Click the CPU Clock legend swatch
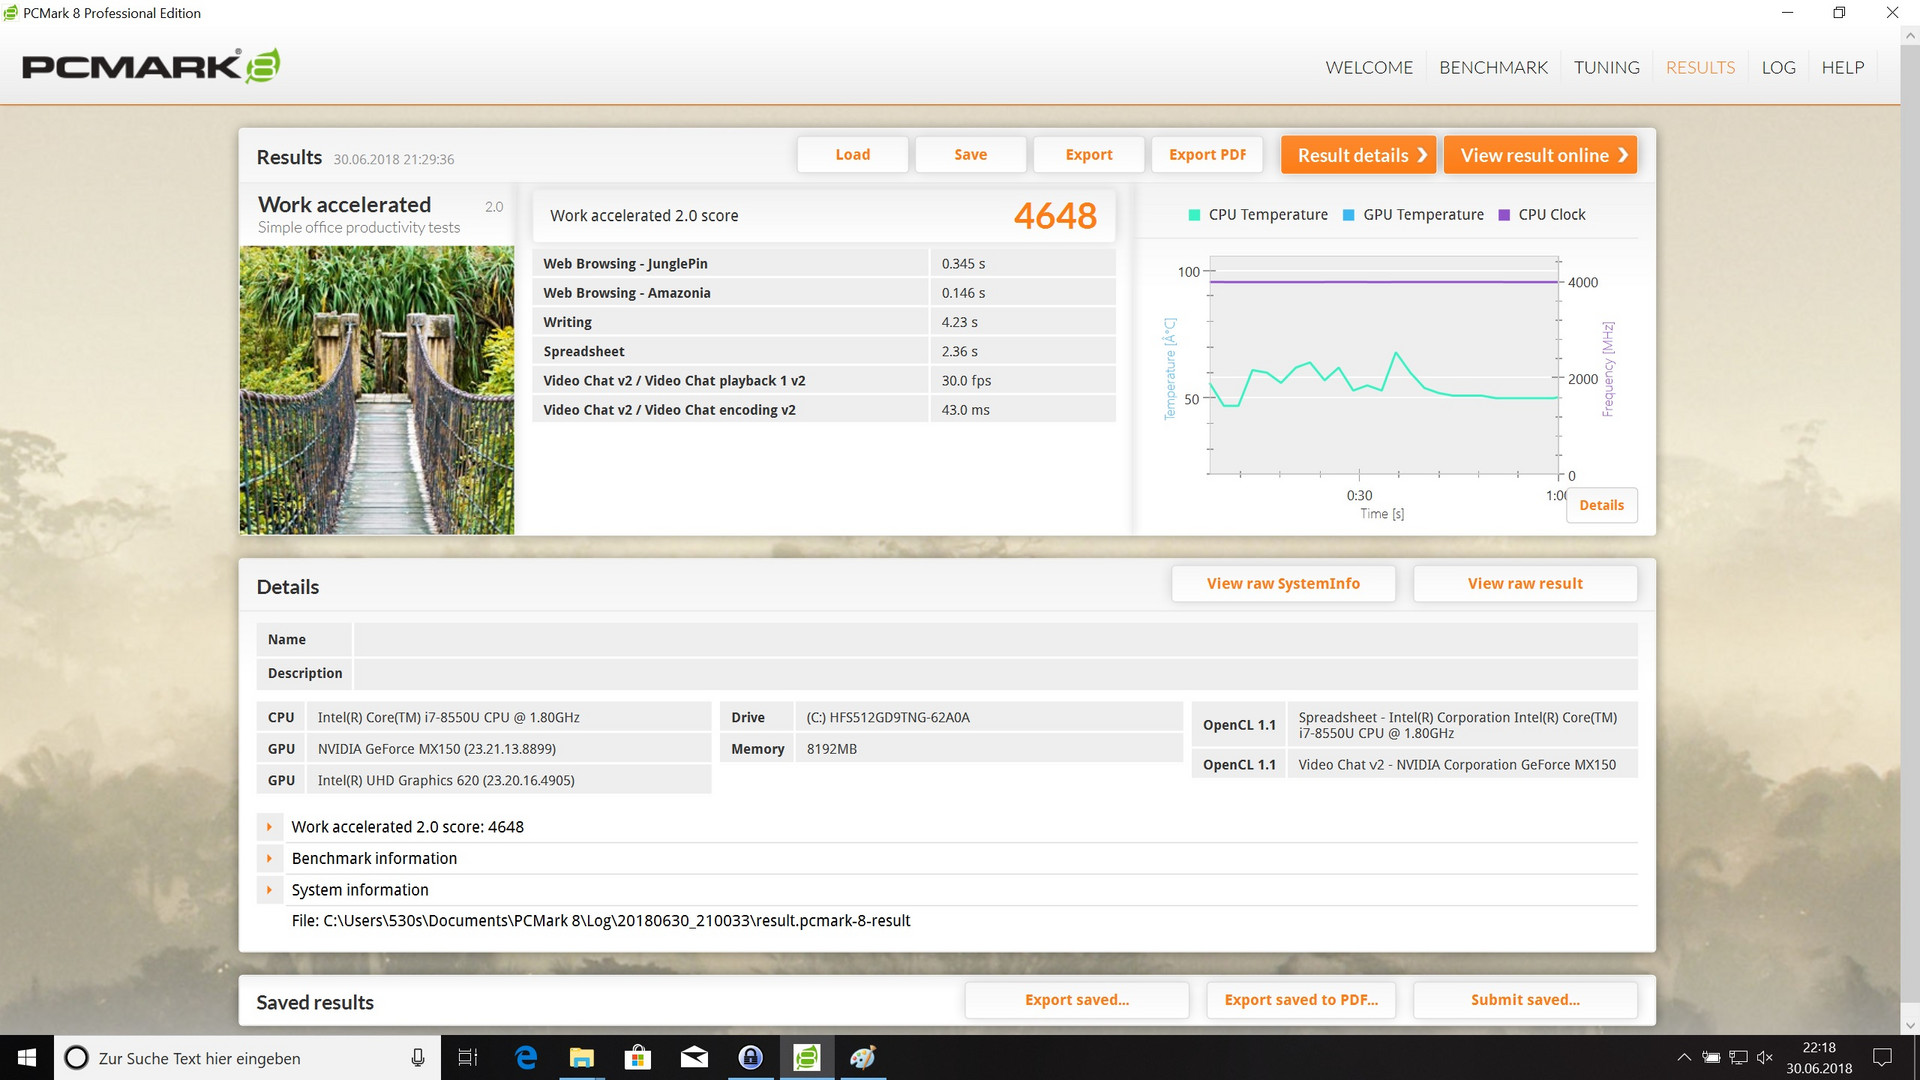 pyautogui.click(x=1504, y=215)
